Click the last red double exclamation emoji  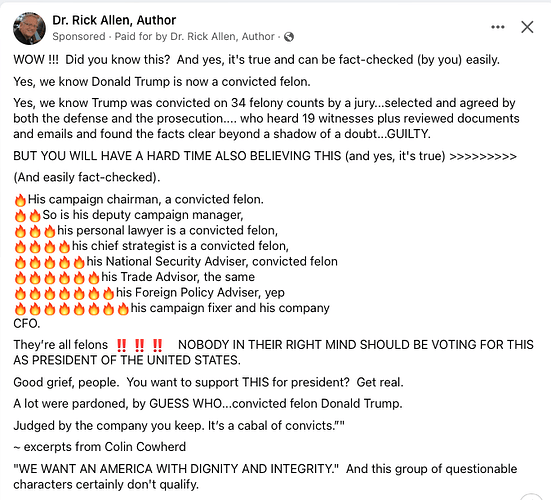pos(157,345)
